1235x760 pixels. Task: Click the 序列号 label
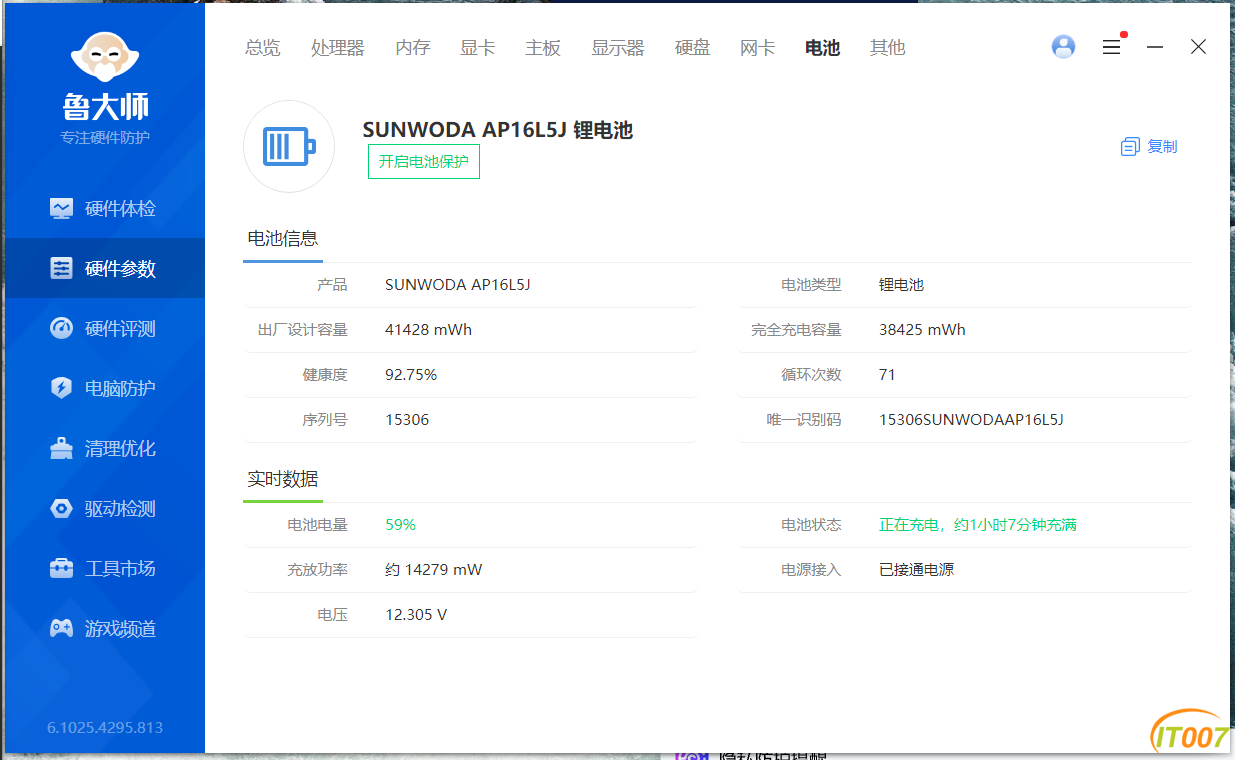click(325, 420)
